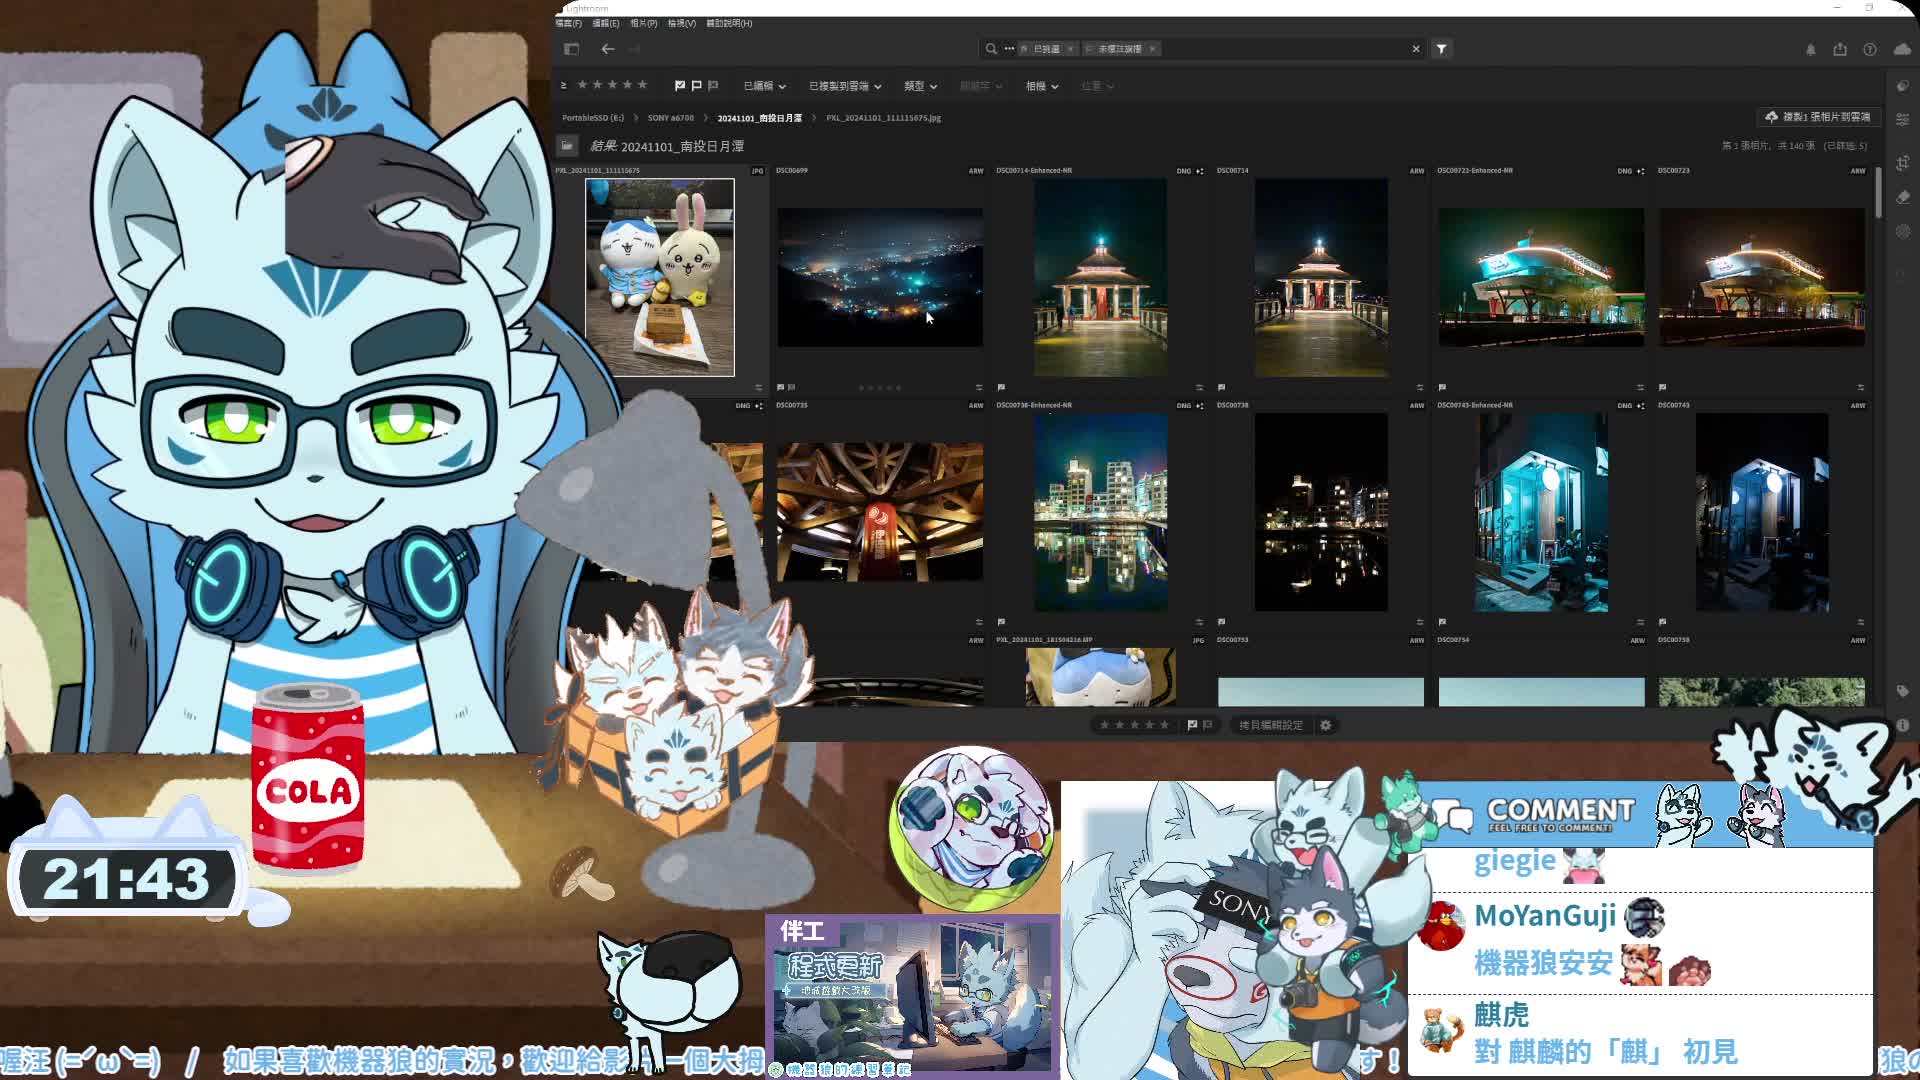
Task: Remove the 已挑選 search filter chip
Action: [x=1070, y=49]
